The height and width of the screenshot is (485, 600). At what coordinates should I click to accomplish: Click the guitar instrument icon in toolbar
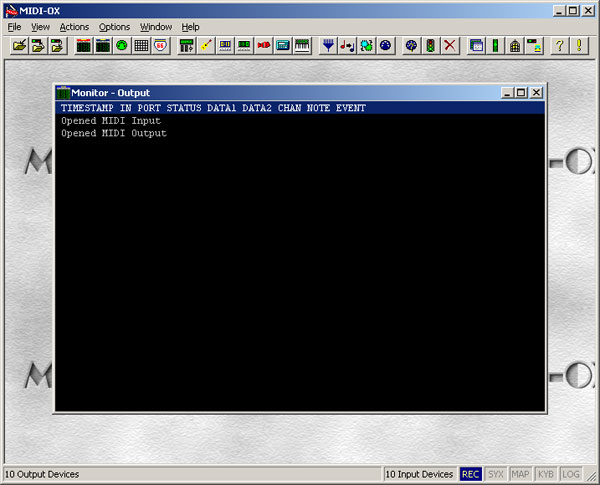pos(206,46)
